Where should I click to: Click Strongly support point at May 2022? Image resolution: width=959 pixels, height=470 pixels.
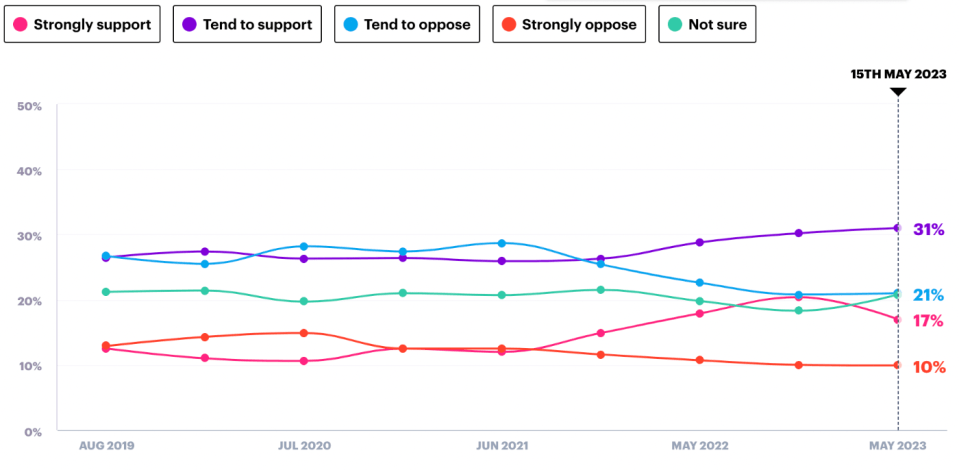(x=700, y=313)
